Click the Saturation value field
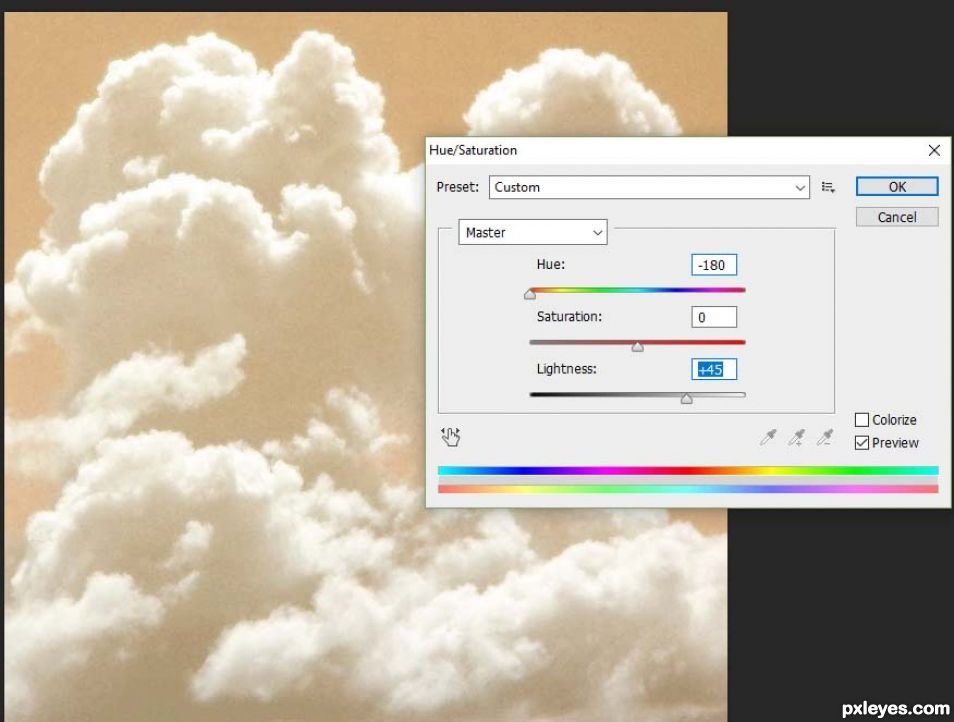The image size is (954, 722). click(x=714, y=318)
